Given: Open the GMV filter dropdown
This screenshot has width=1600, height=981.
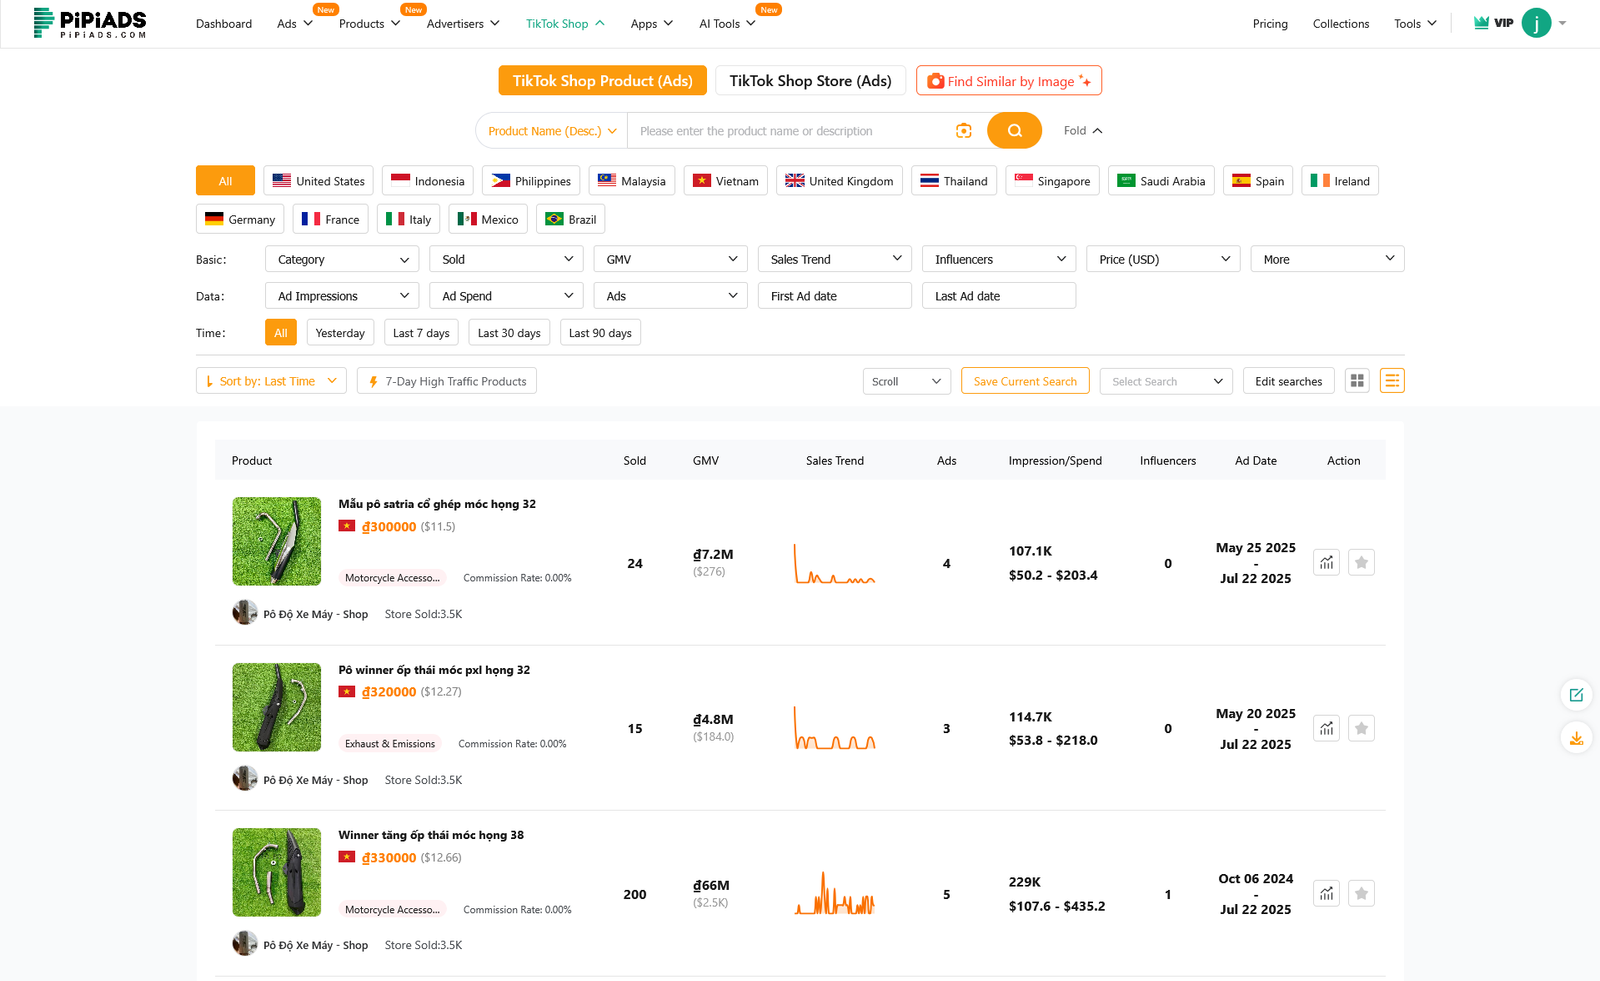Looking at the screenshot, I should click(x=670, y=259).
